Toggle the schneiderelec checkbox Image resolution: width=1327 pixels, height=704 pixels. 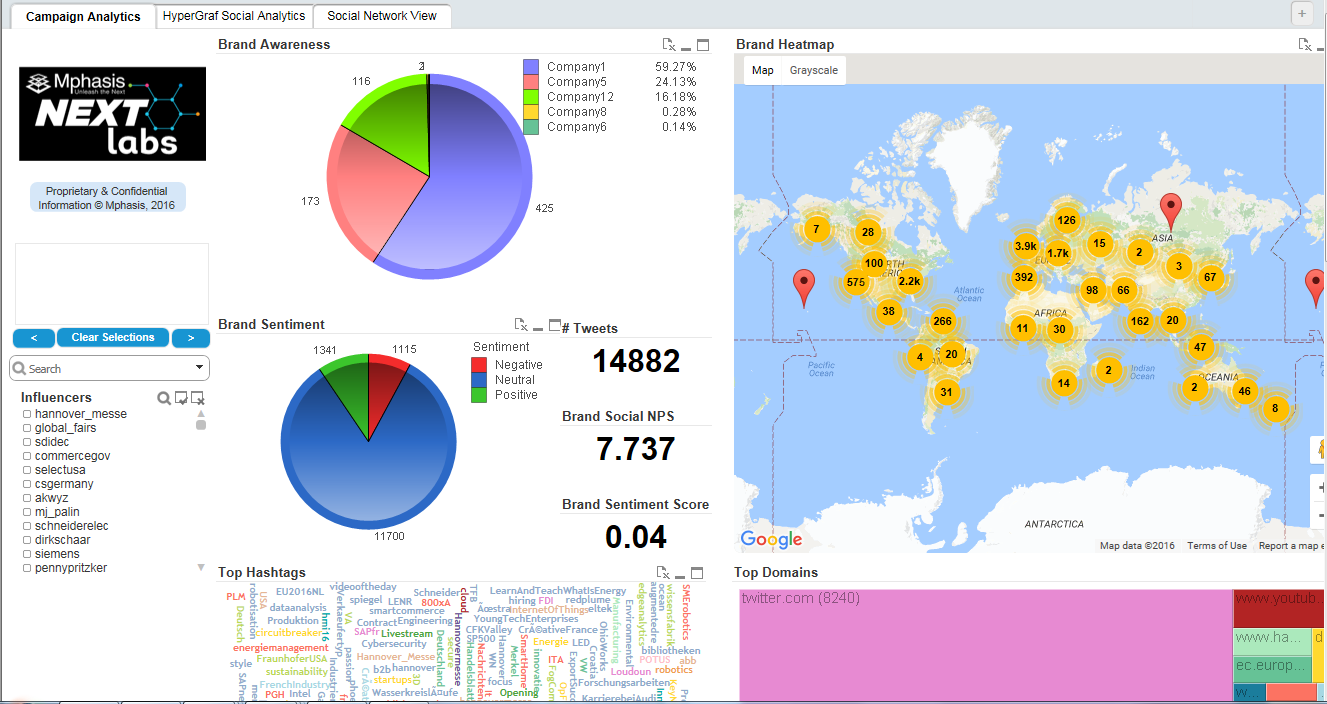pyautogui.click(x=27, y=526)
